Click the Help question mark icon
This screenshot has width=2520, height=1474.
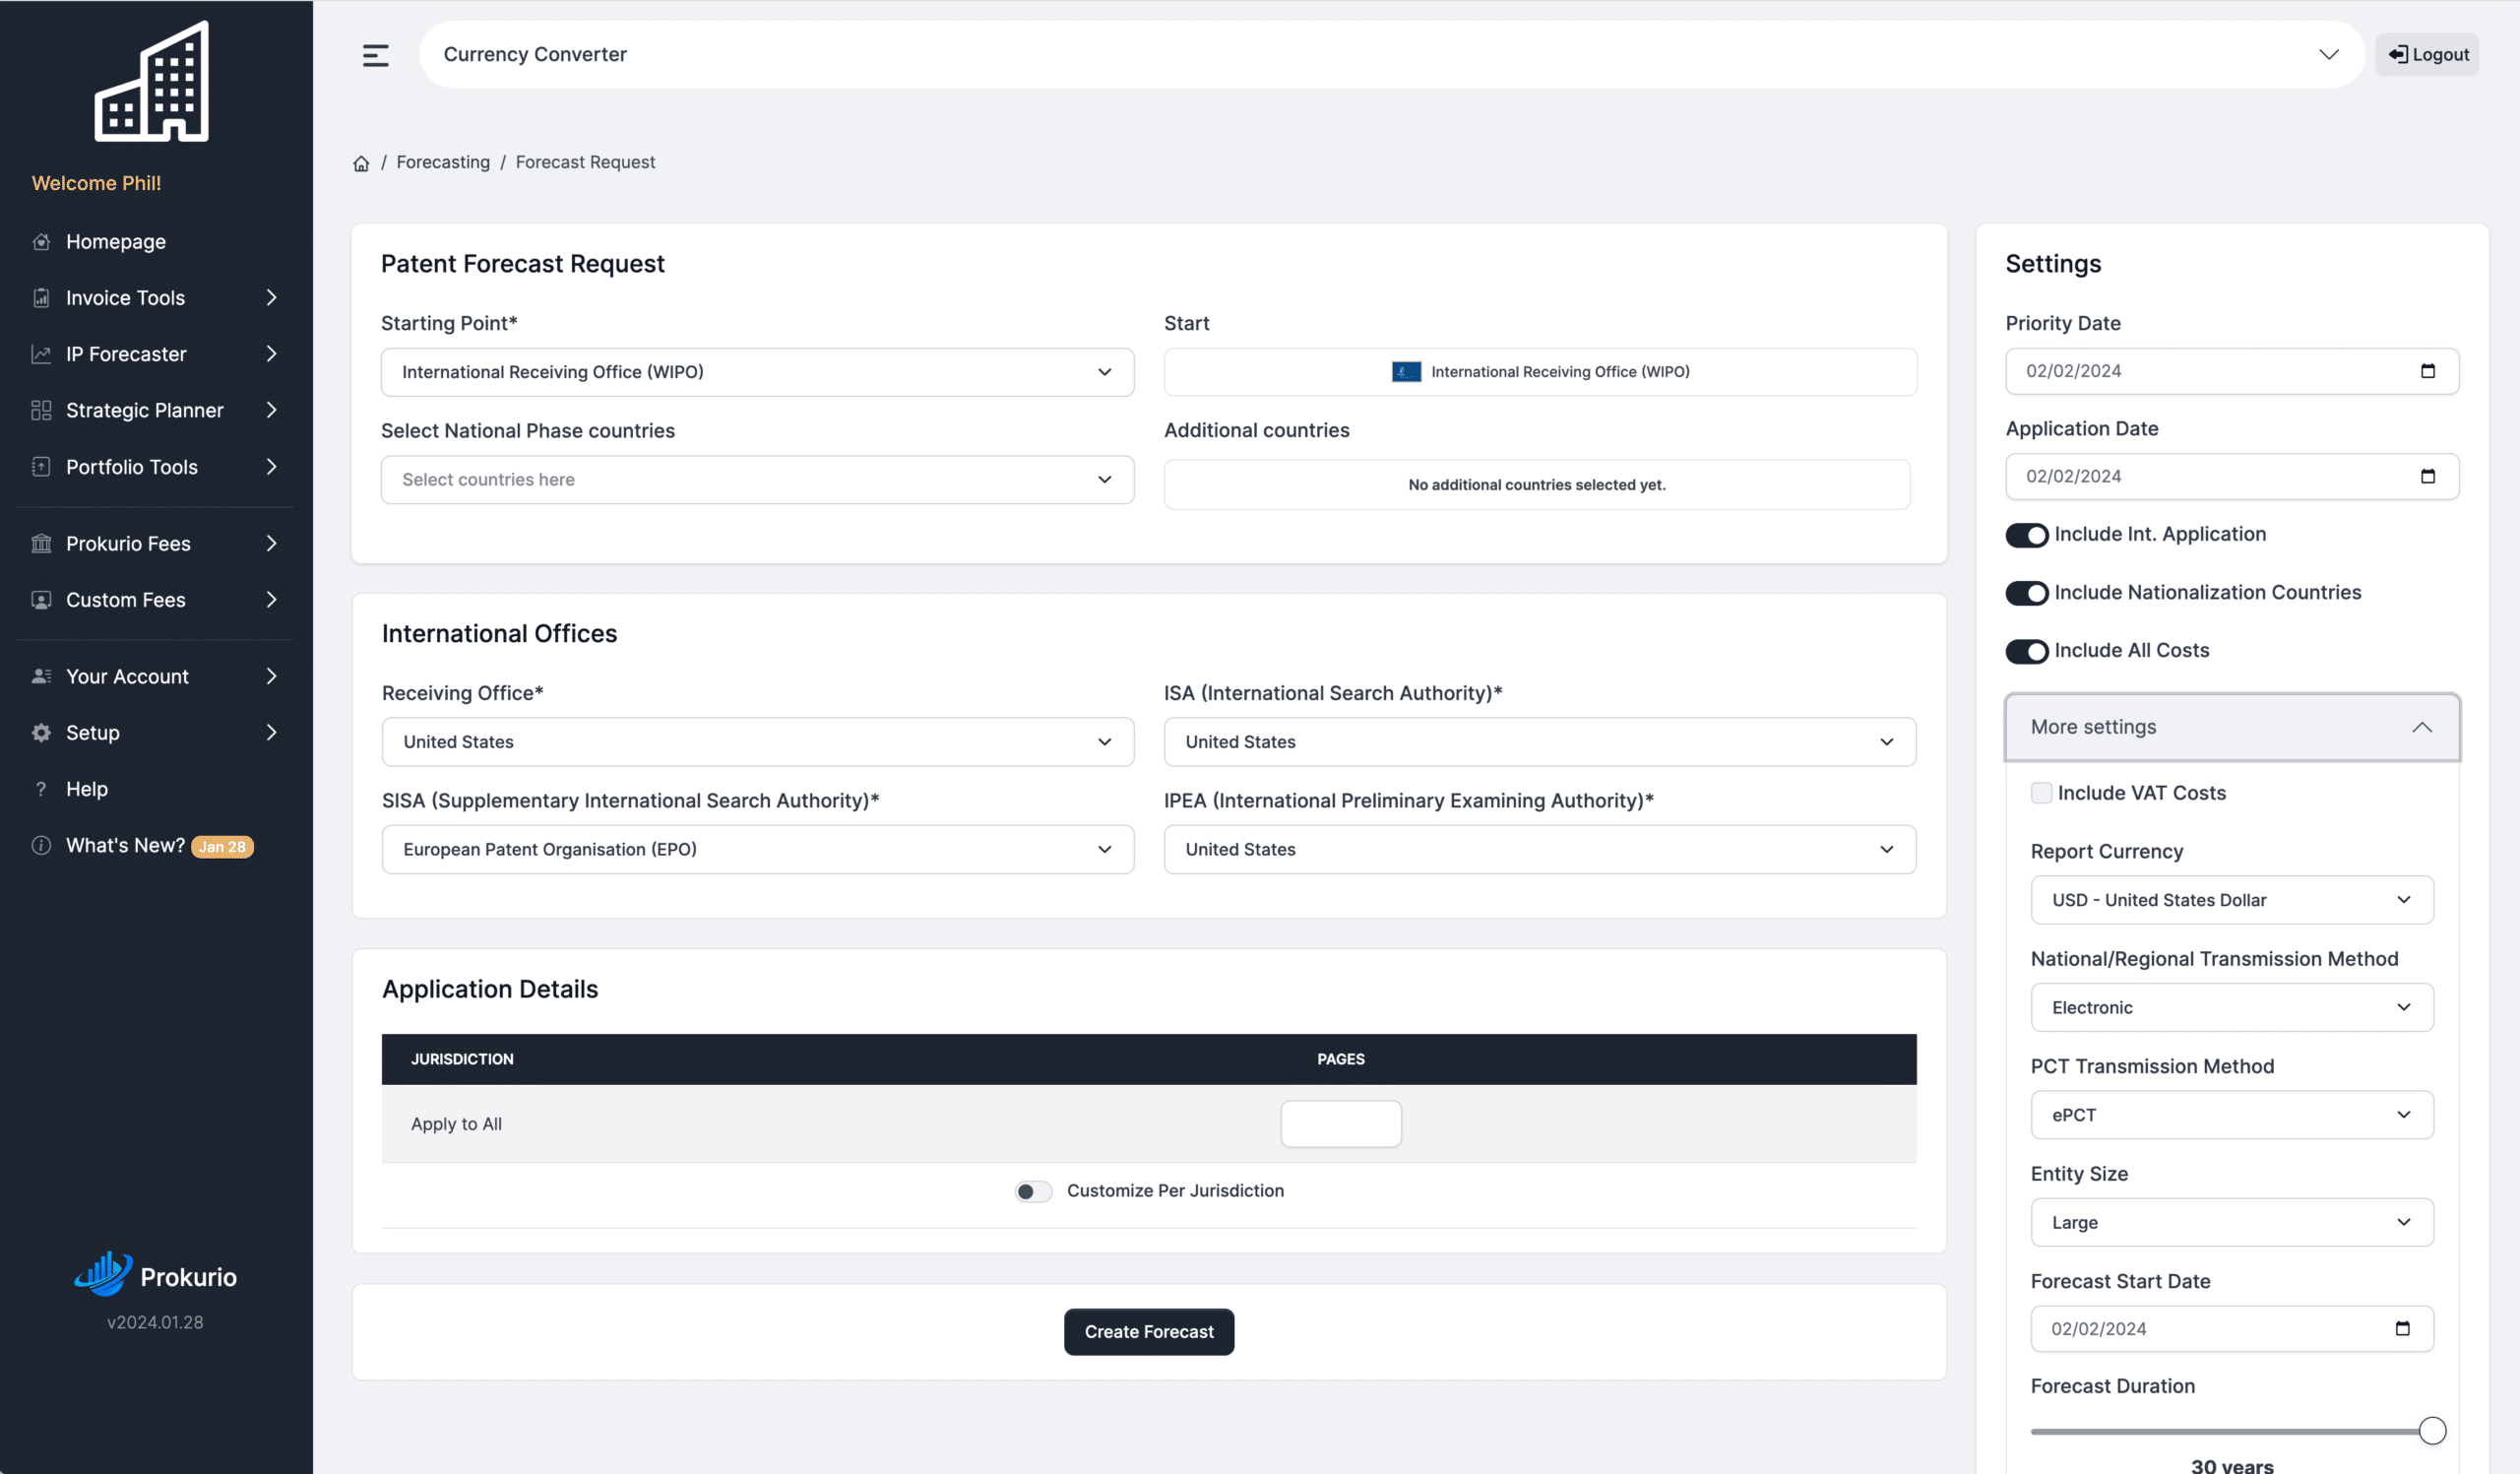(x=41, y=789)
